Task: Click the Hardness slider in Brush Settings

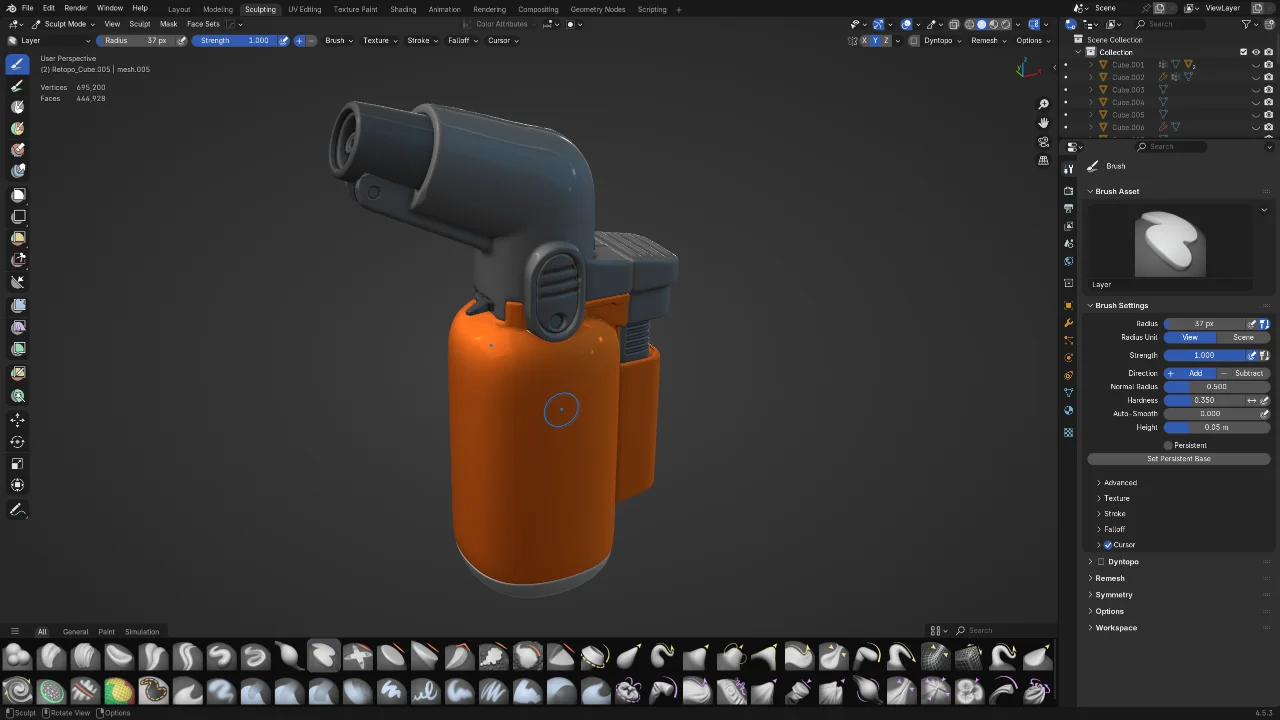Action: coord(1205,400)
